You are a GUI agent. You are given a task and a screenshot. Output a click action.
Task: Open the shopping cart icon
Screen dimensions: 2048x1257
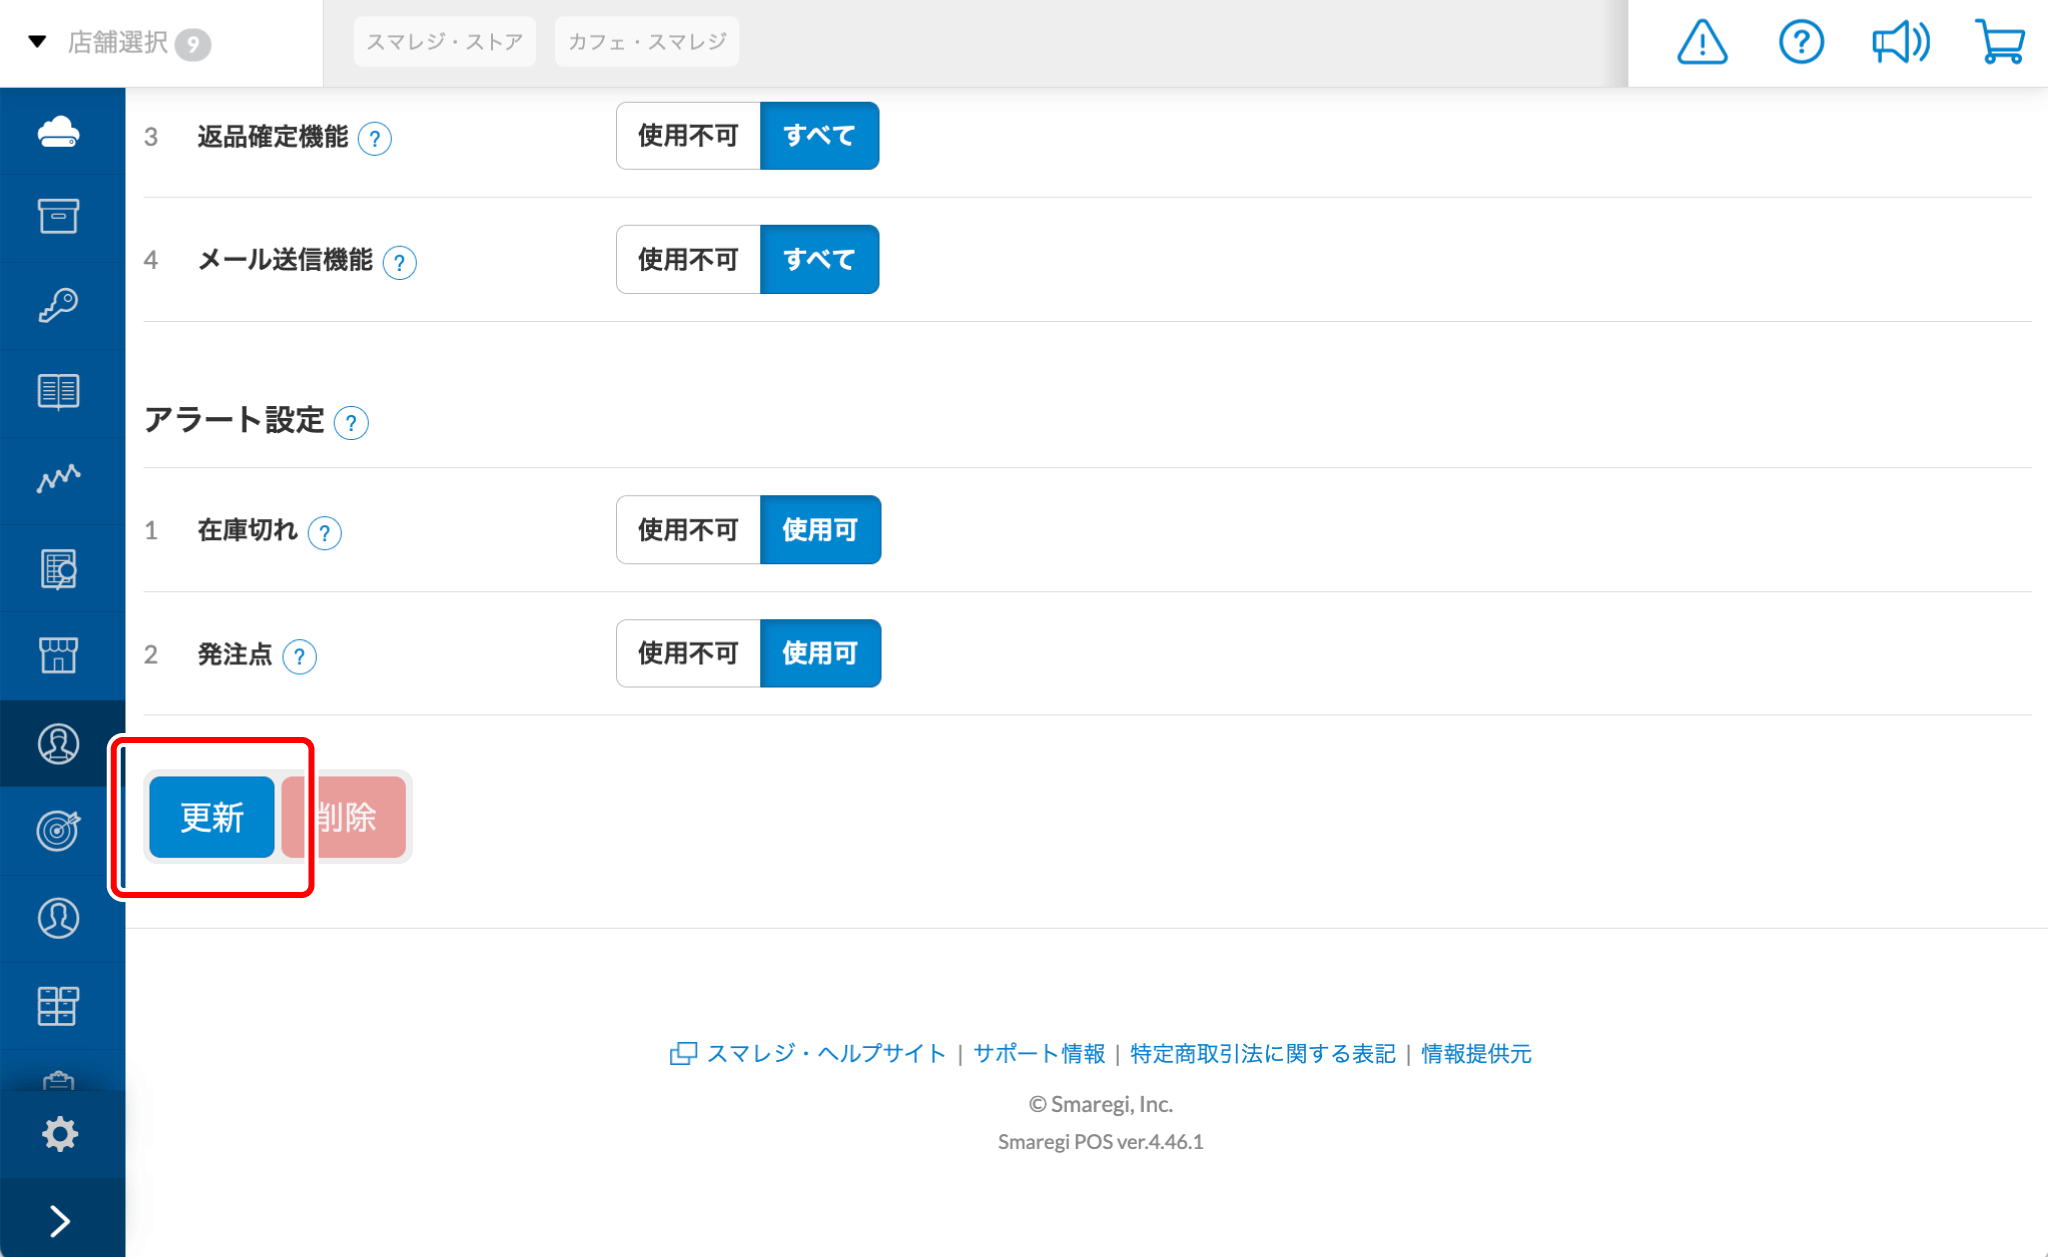point(1999,43)
